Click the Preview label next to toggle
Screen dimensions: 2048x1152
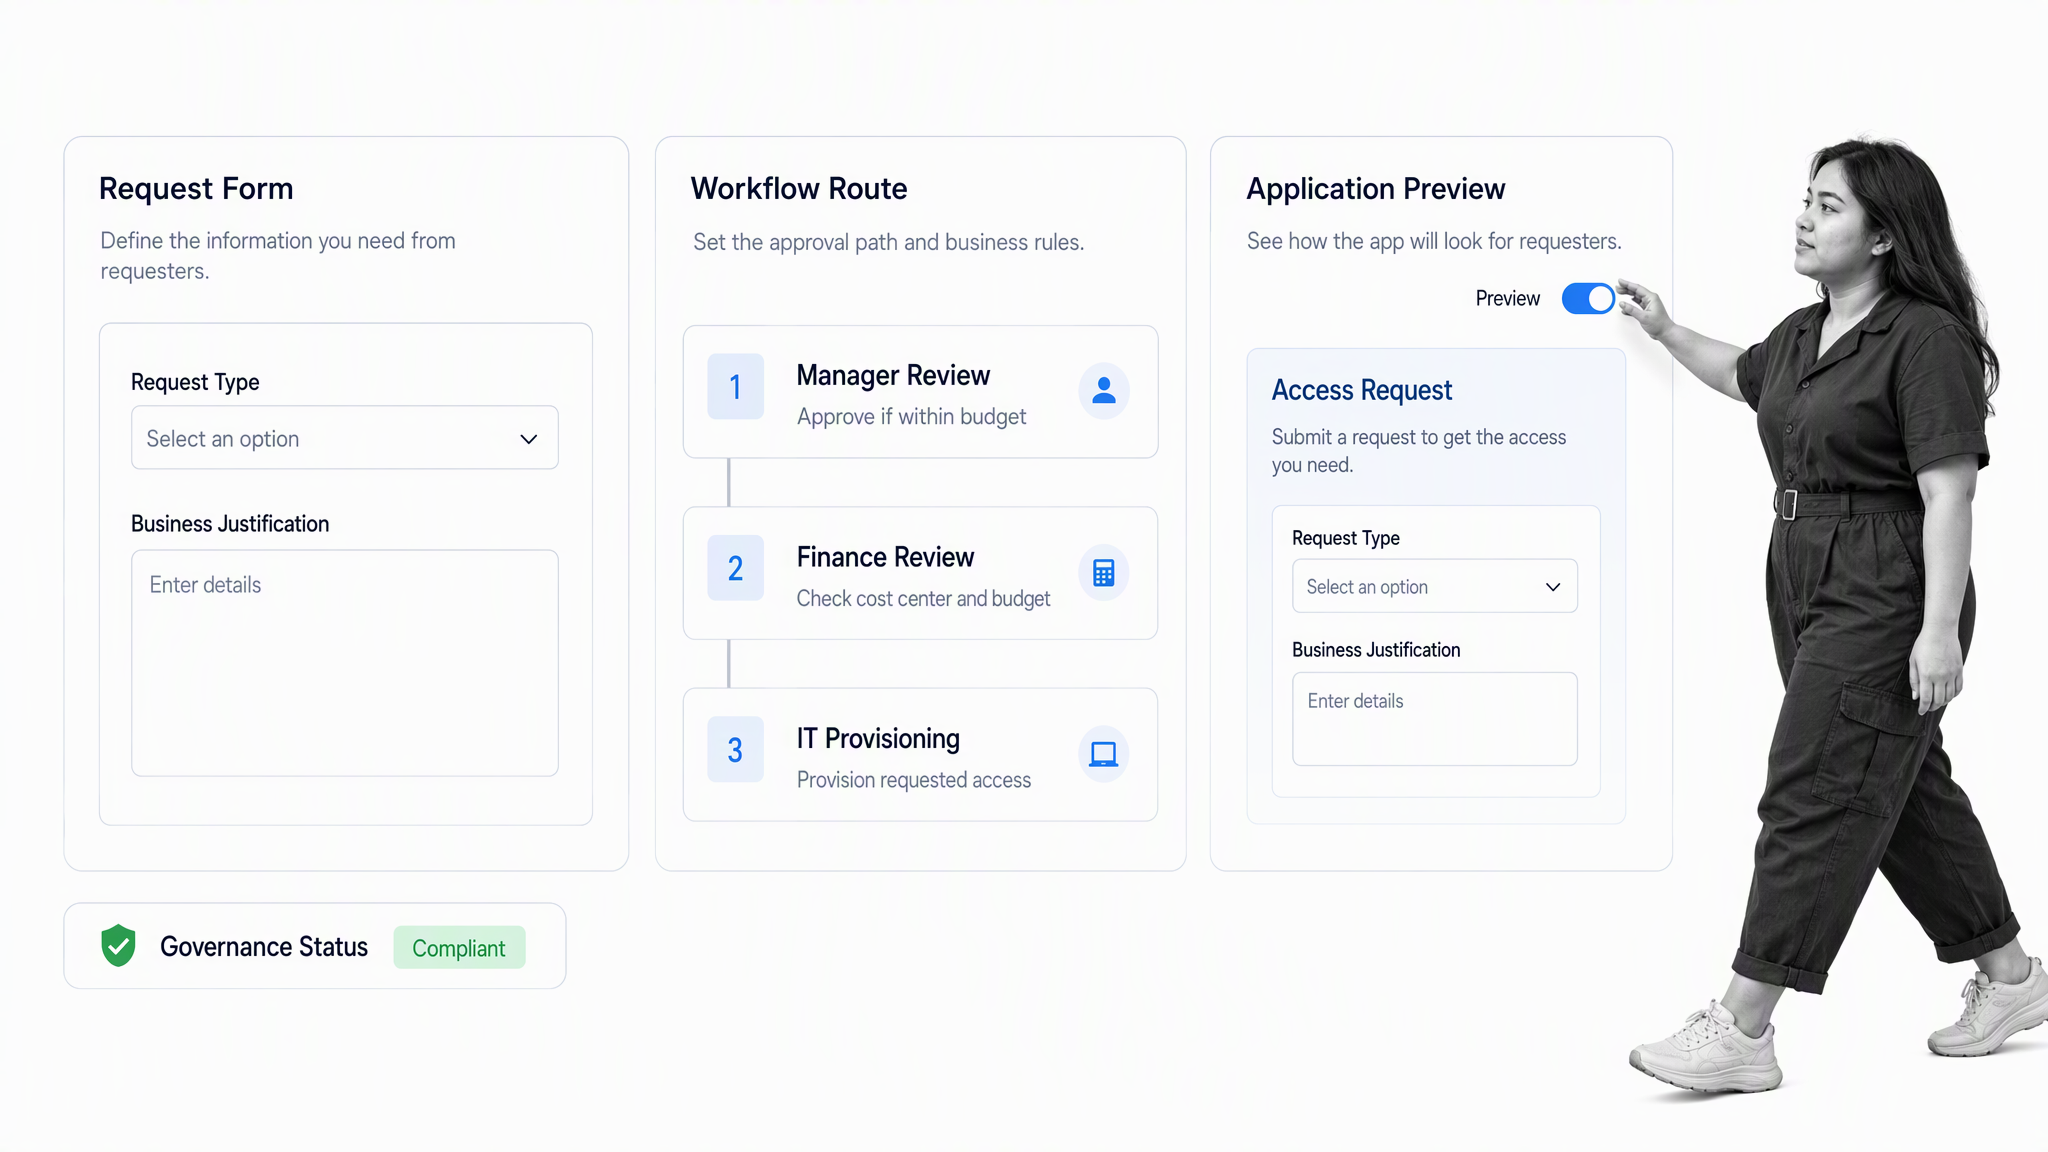pyautogui.click(x=1508, y=298)
